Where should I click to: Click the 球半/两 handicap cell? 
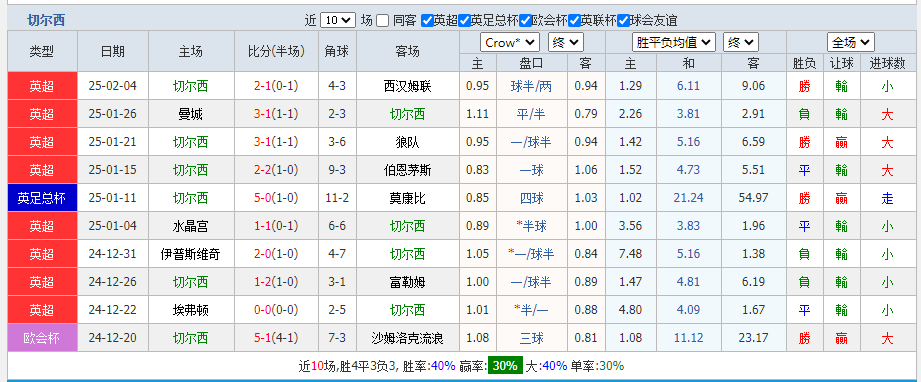coord(532,86)
